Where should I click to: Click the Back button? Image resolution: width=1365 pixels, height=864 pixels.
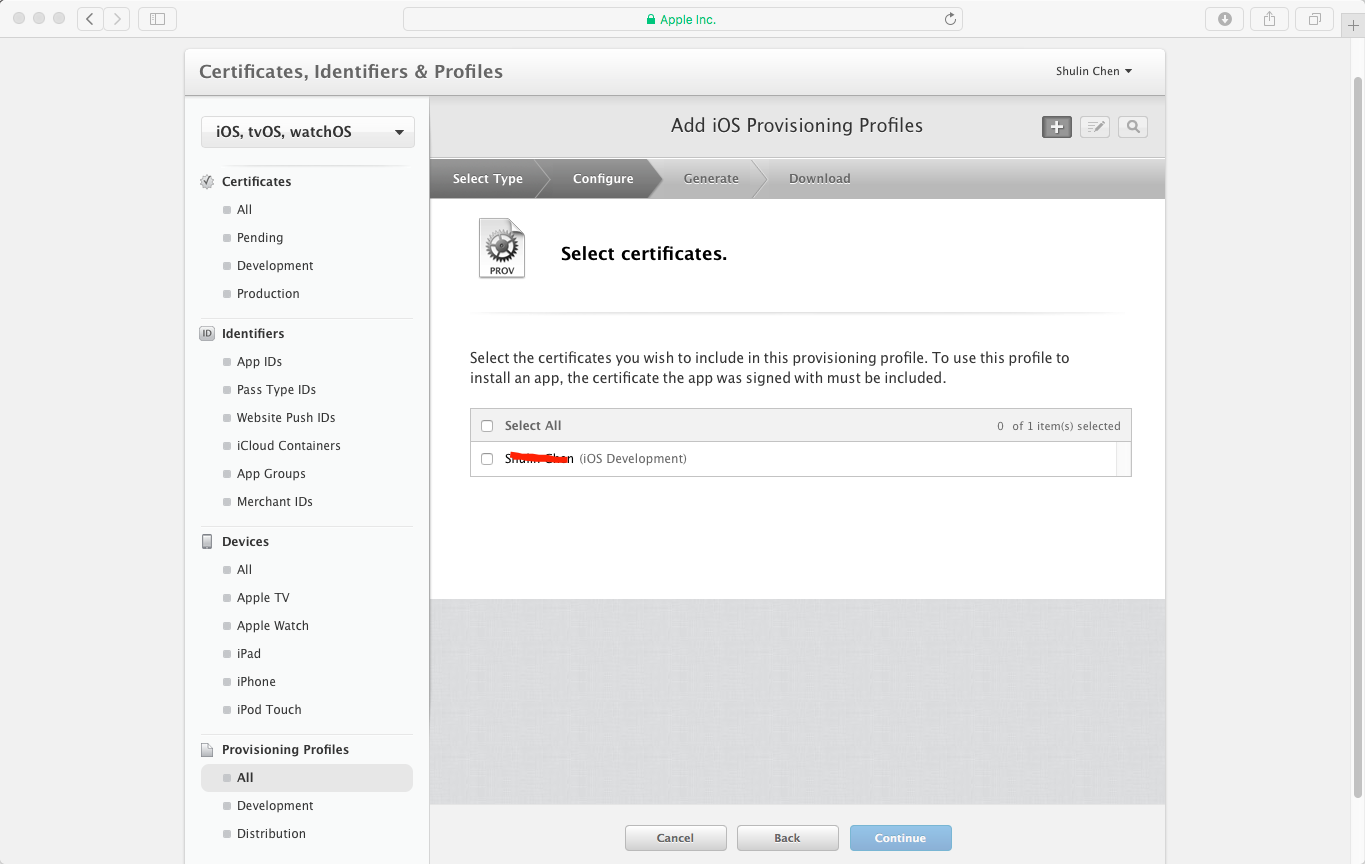point(787,838)
